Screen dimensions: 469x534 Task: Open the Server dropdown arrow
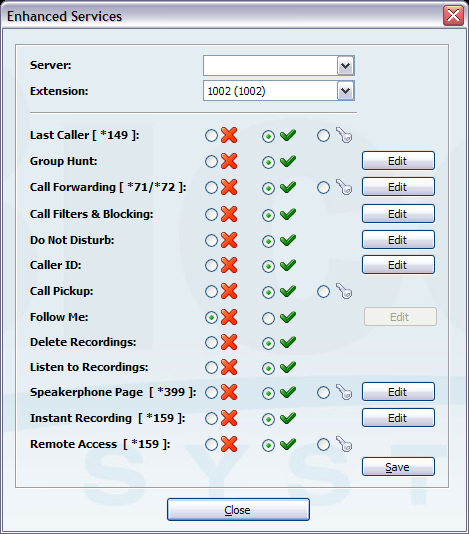click(346, 65)
